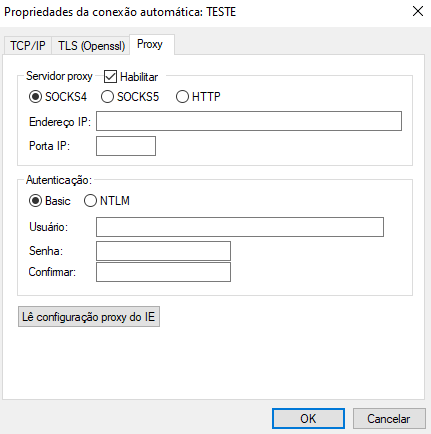Select HTTP as proxy type
431x434 pixels.
click(198, 97)
